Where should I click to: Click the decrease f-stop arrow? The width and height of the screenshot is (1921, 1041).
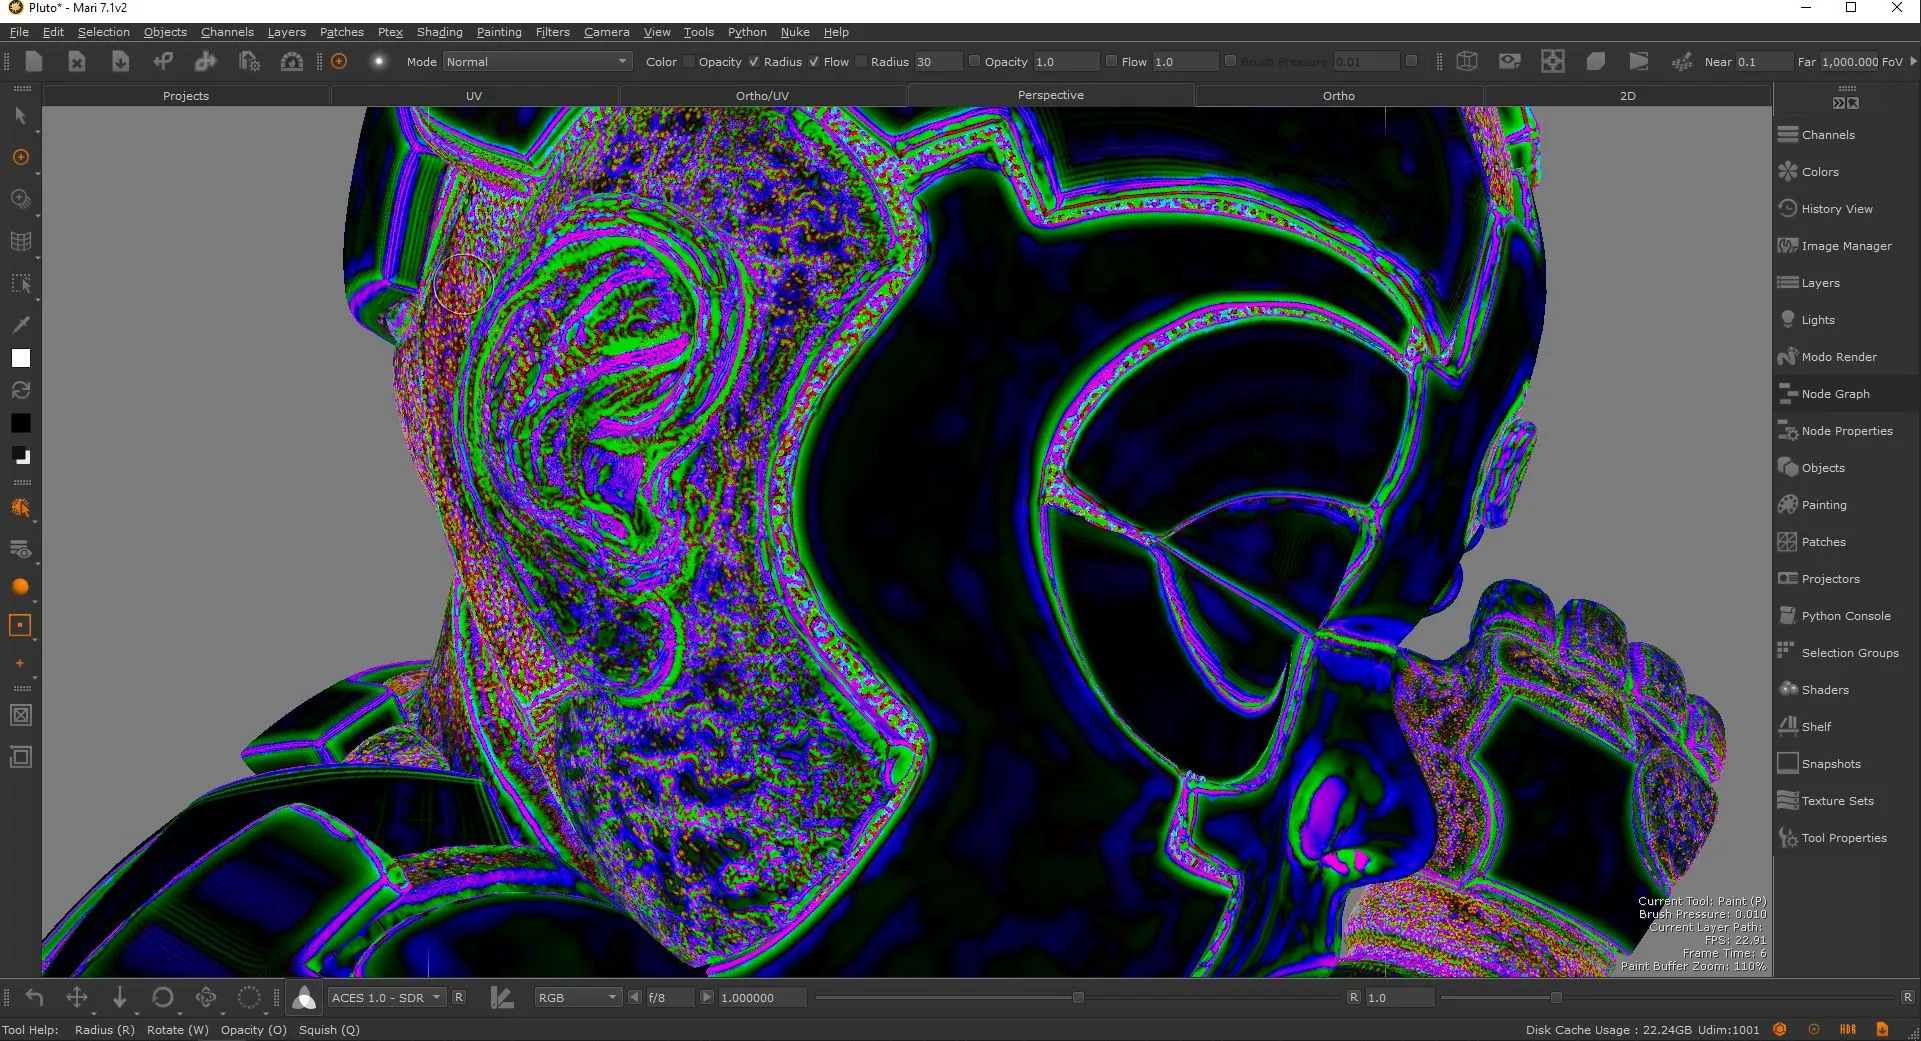pos(635,998)
